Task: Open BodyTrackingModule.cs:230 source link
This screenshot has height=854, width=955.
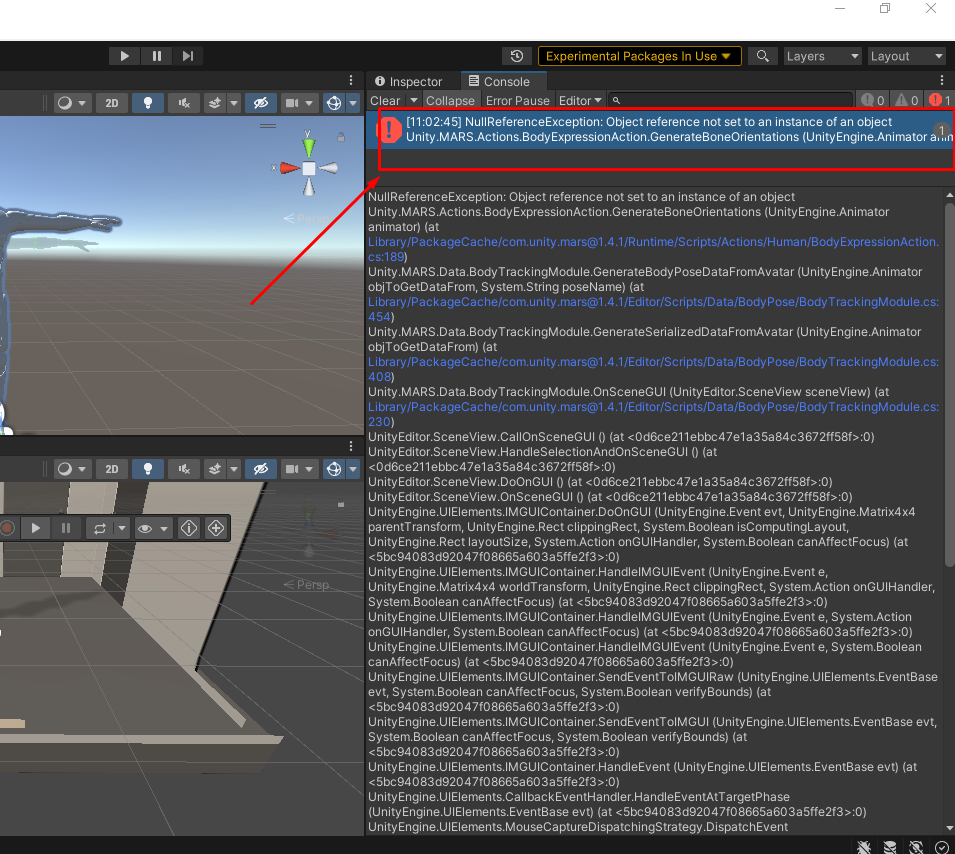Action: click(653, 414)
